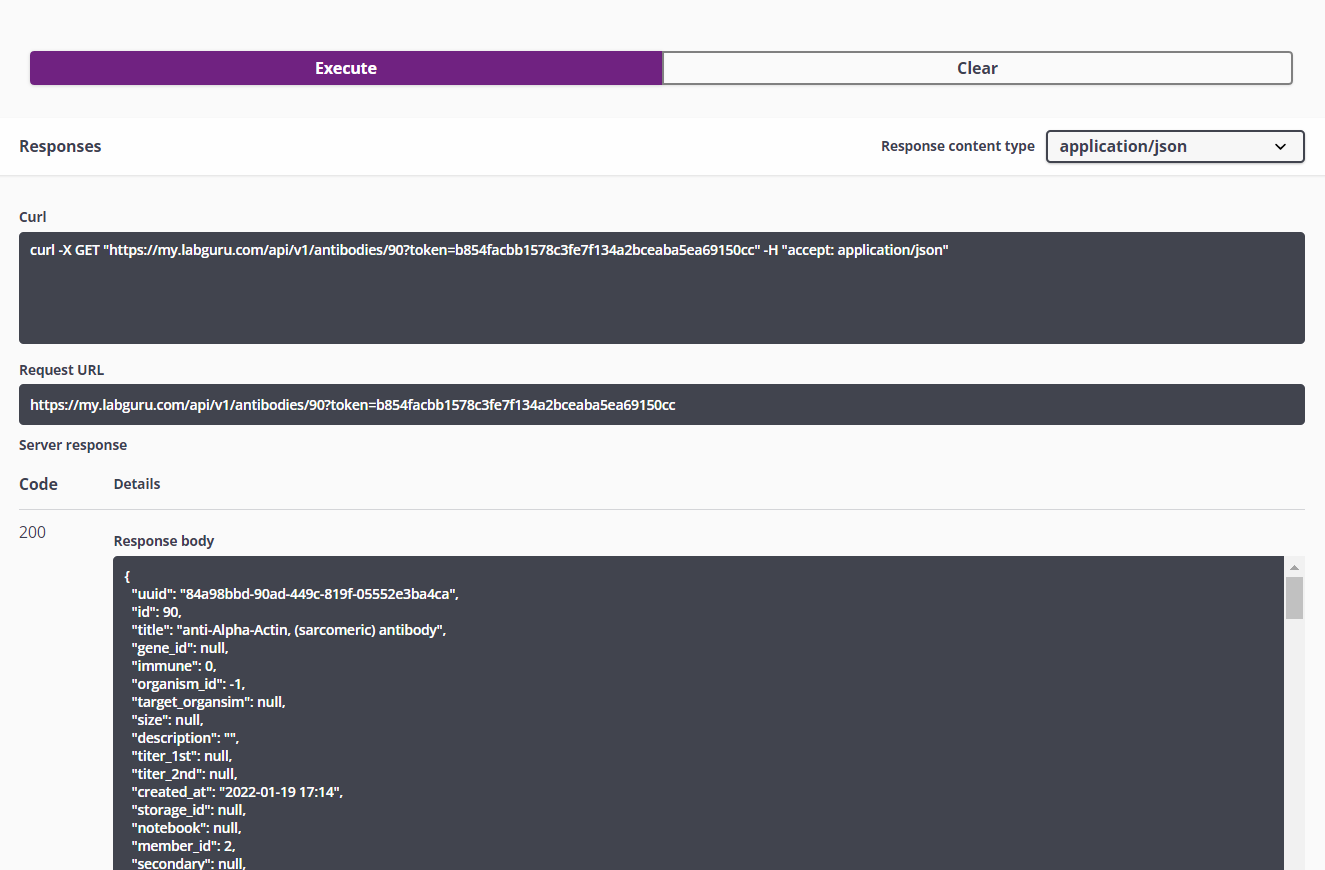This screenshot has height=870, width=1325.
Task: Click the purple Execute button
Action: click(x=346, y=68)
